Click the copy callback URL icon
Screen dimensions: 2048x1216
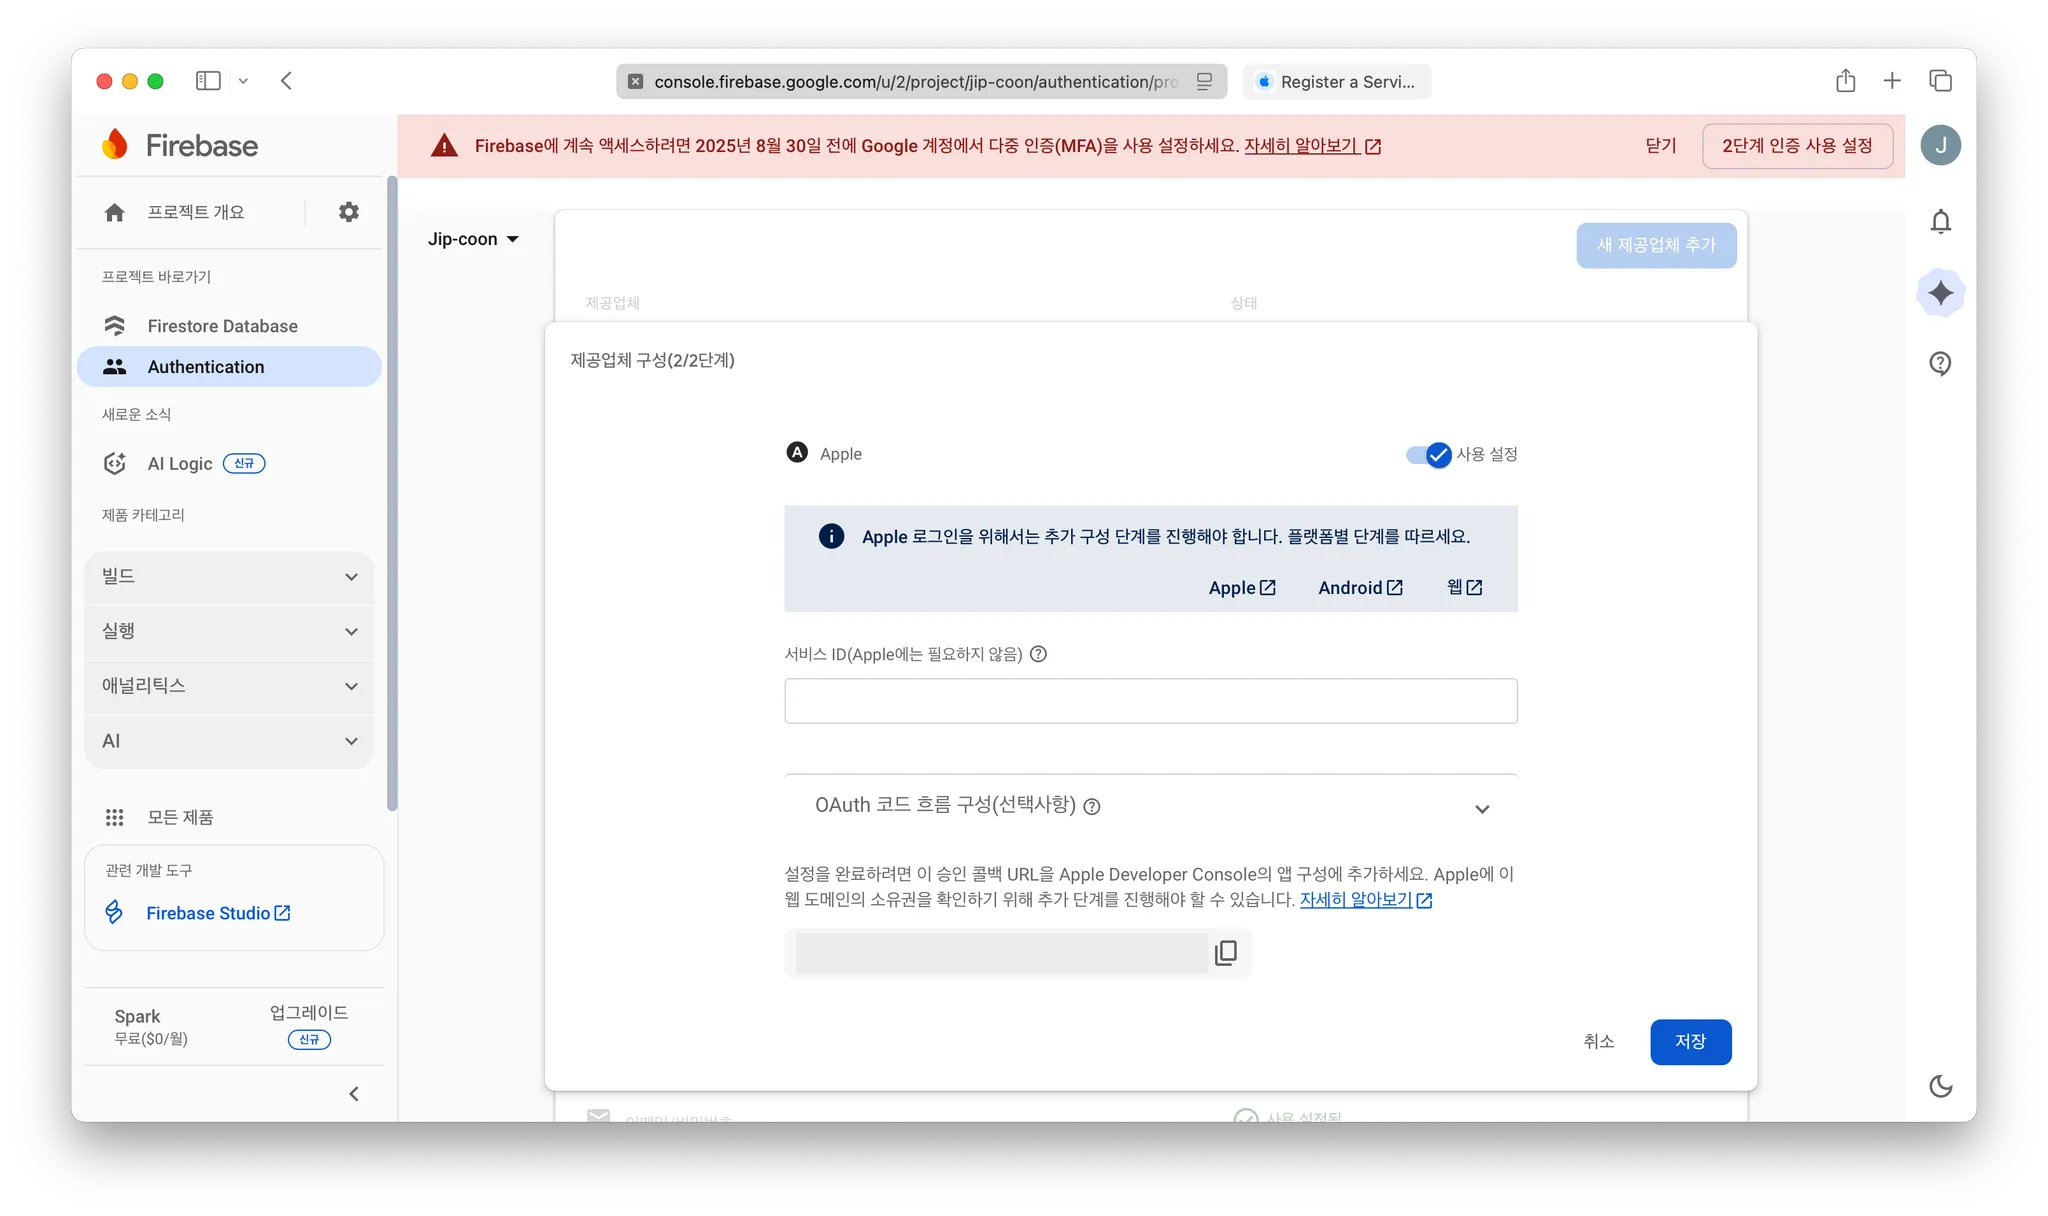[x=1225, y=953]
